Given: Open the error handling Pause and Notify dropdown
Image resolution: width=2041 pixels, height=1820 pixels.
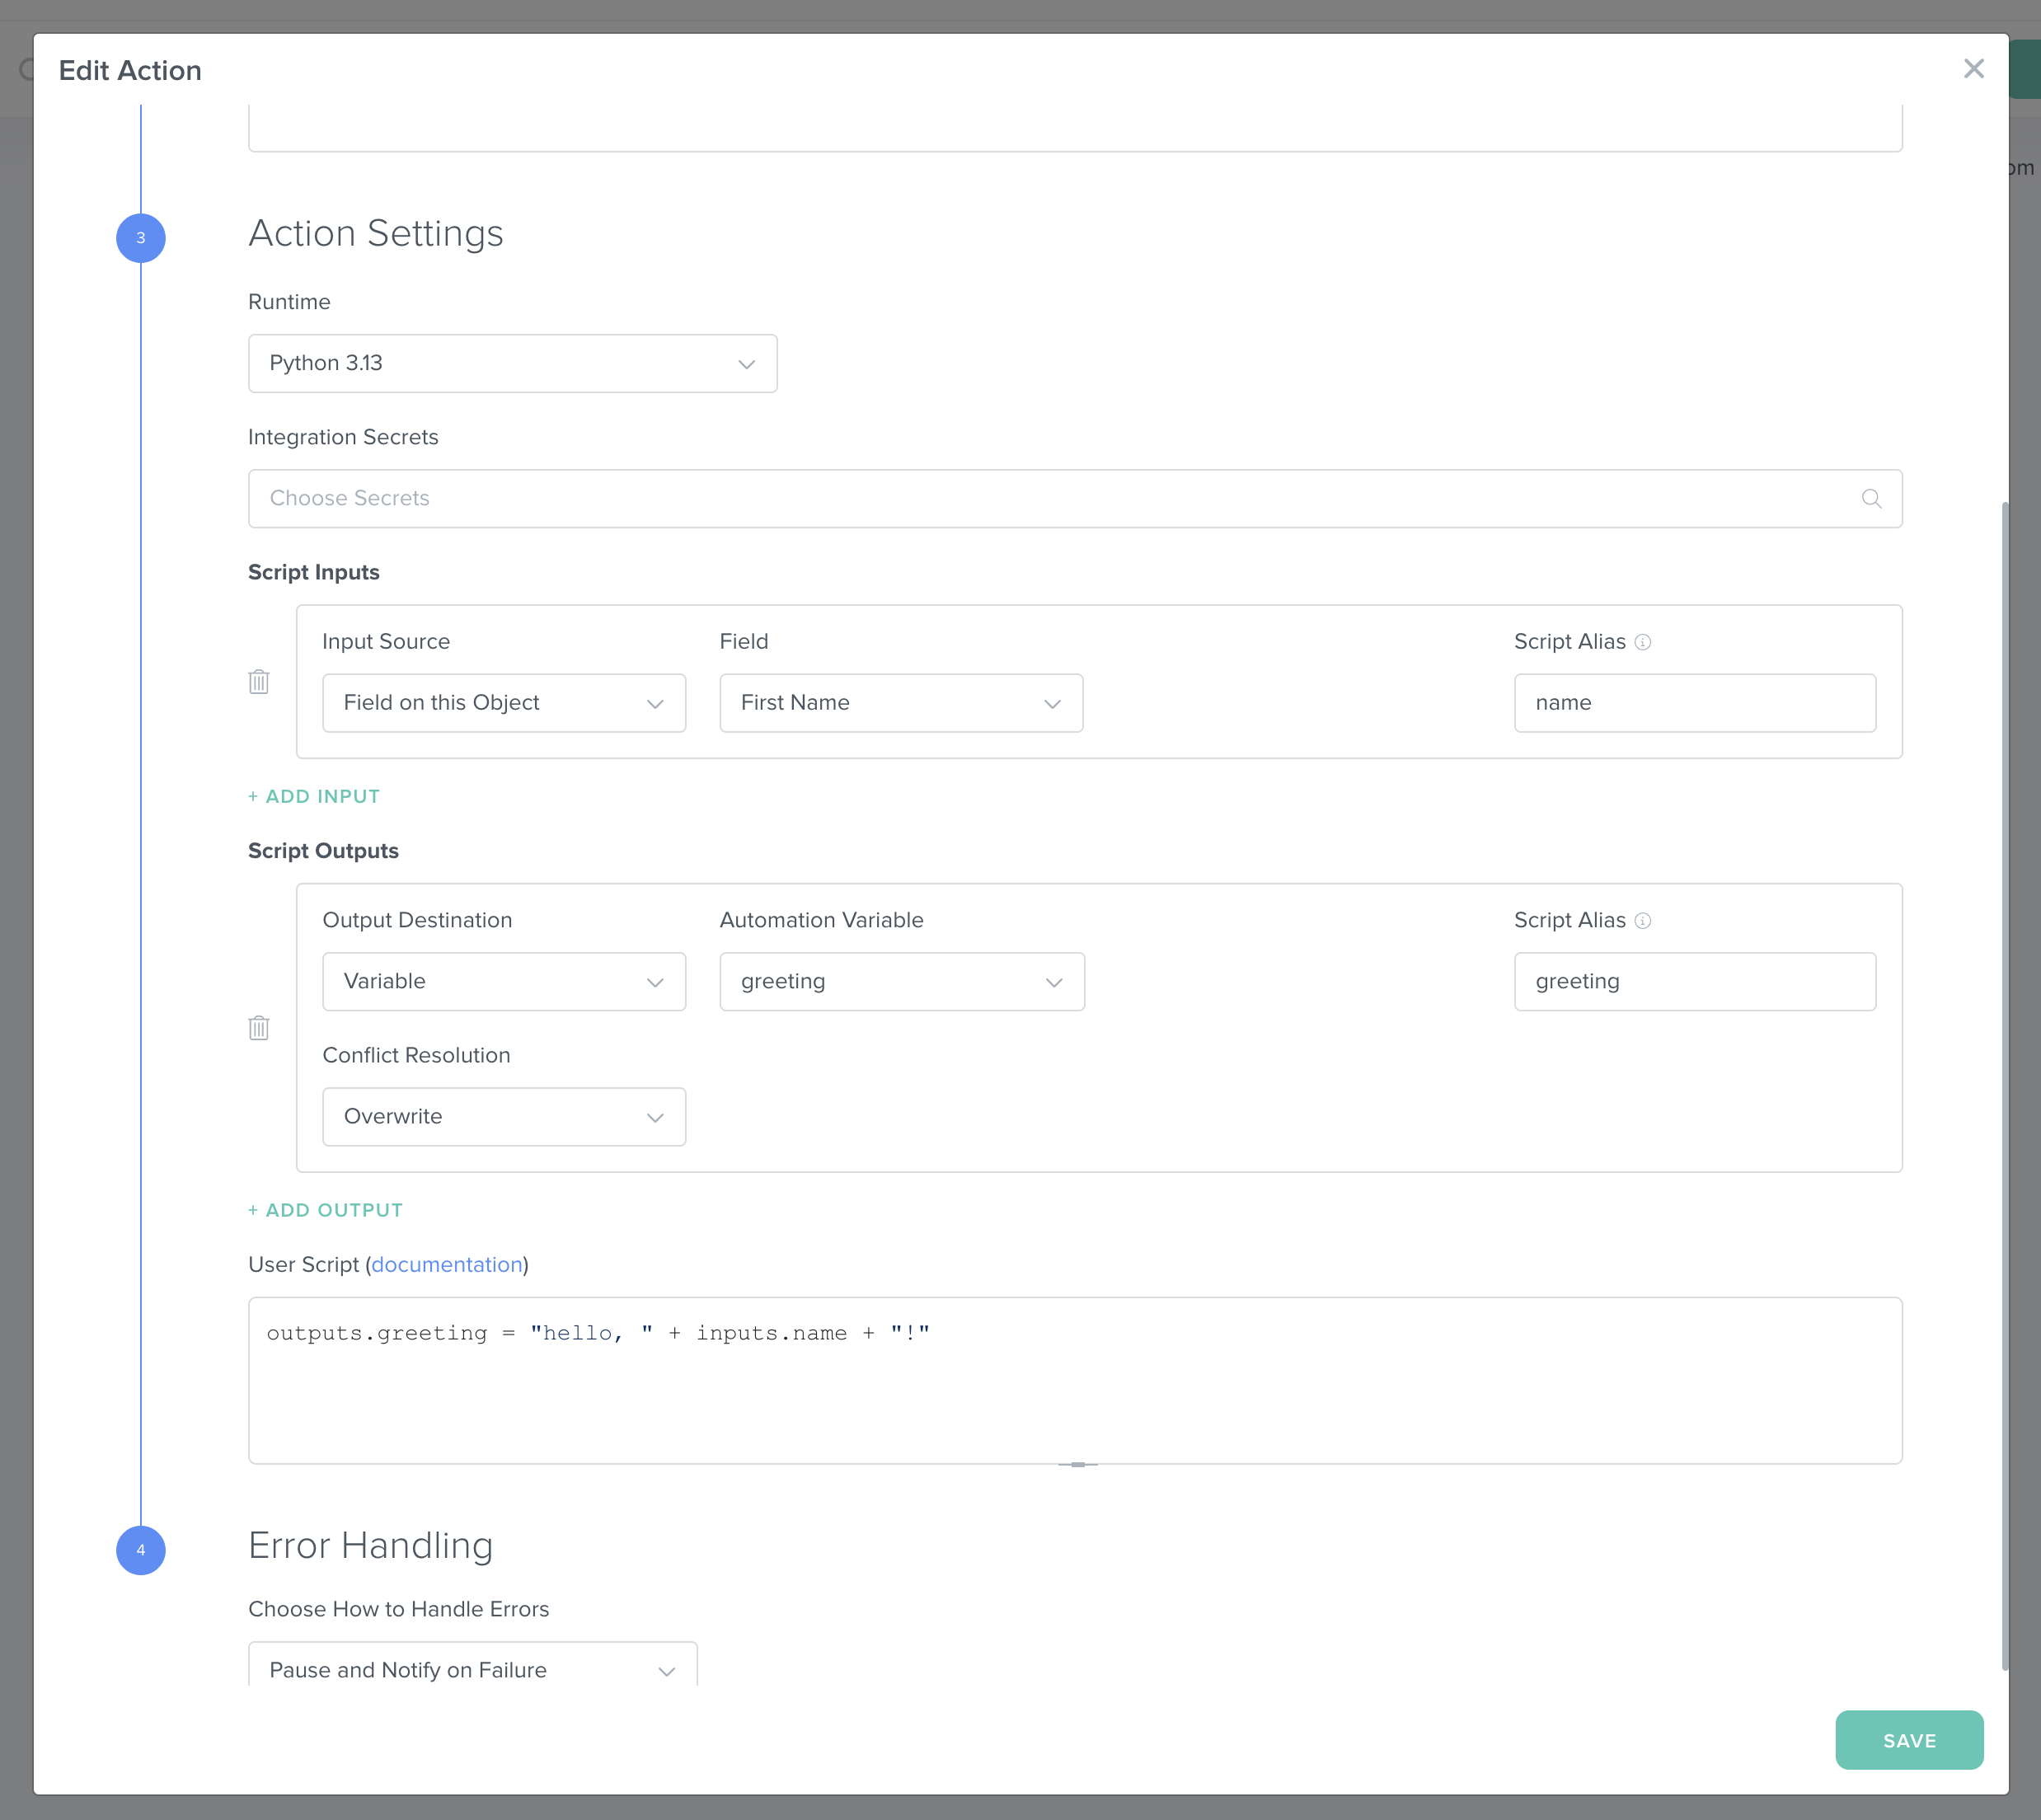Looking at the screenshot, I should point(473,1665).
